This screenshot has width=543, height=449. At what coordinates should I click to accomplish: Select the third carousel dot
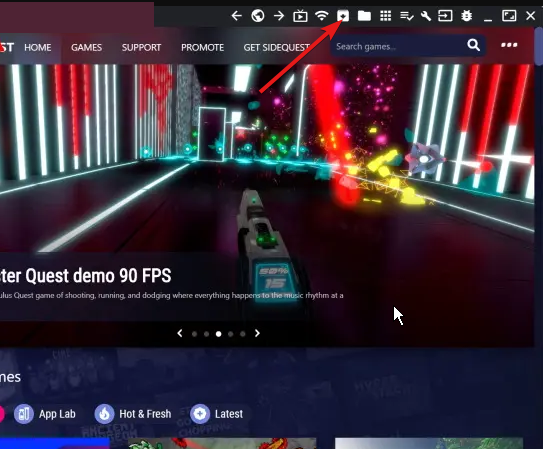coord(219,334)
